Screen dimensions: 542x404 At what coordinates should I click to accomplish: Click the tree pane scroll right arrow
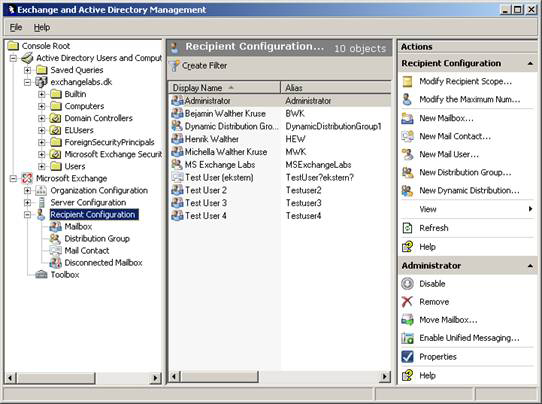click(x=155, y=378)
